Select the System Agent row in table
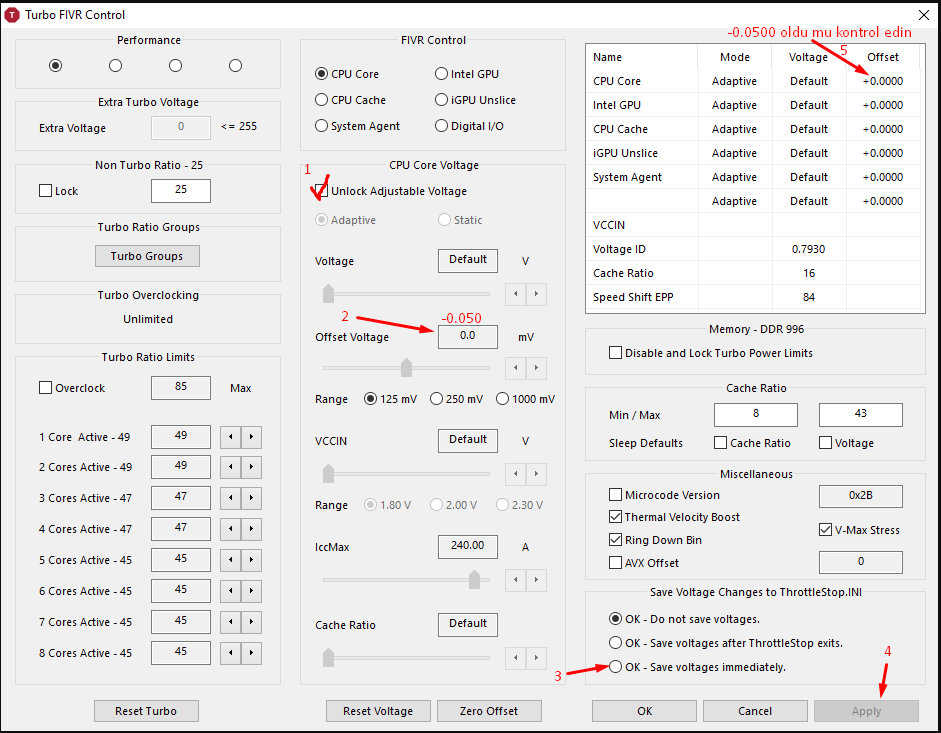This screenshot has width=941, height=733. click(755, 177)
